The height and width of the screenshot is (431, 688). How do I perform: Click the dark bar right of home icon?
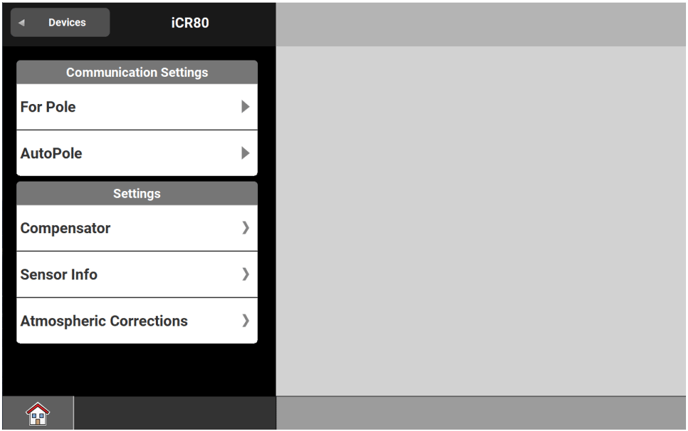[174, 413]
